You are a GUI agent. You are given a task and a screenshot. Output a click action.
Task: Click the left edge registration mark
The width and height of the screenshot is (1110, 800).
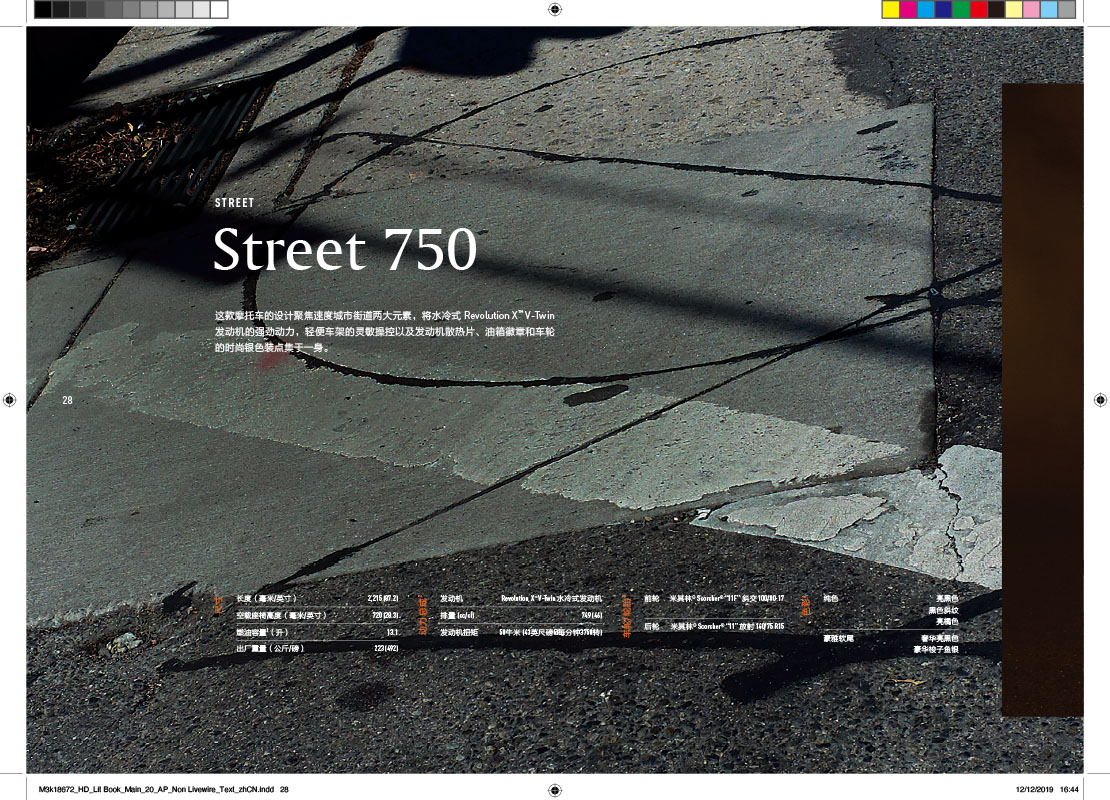click(9, 400)
